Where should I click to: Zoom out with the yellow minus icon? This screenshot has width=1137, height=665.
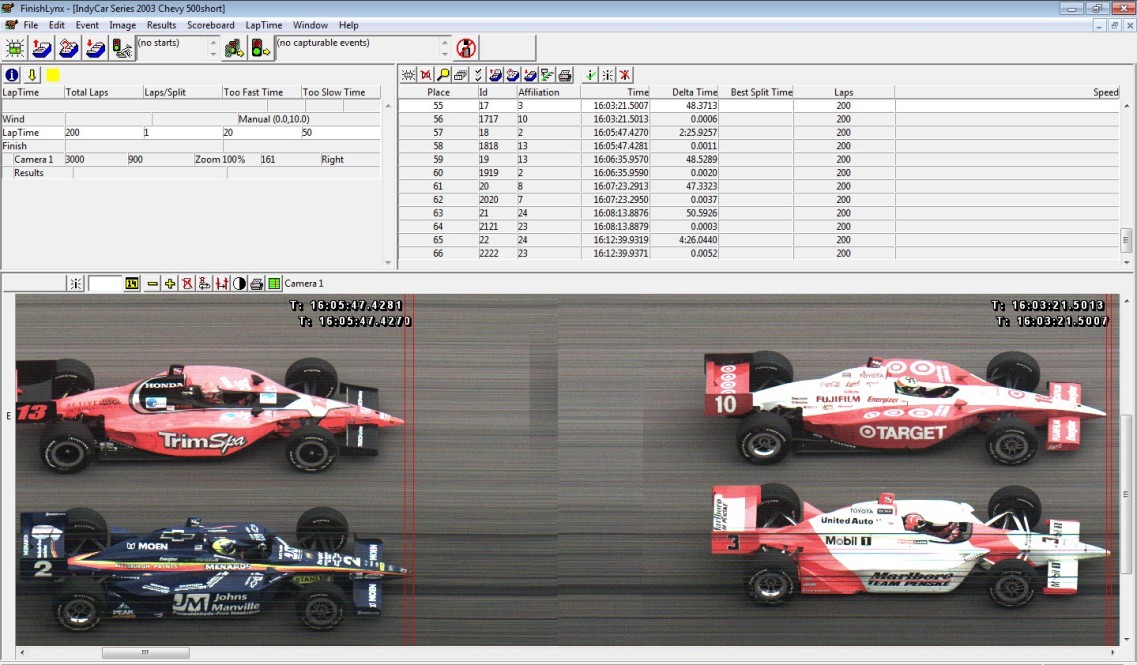pyautogui.click(x=151, y=283)
